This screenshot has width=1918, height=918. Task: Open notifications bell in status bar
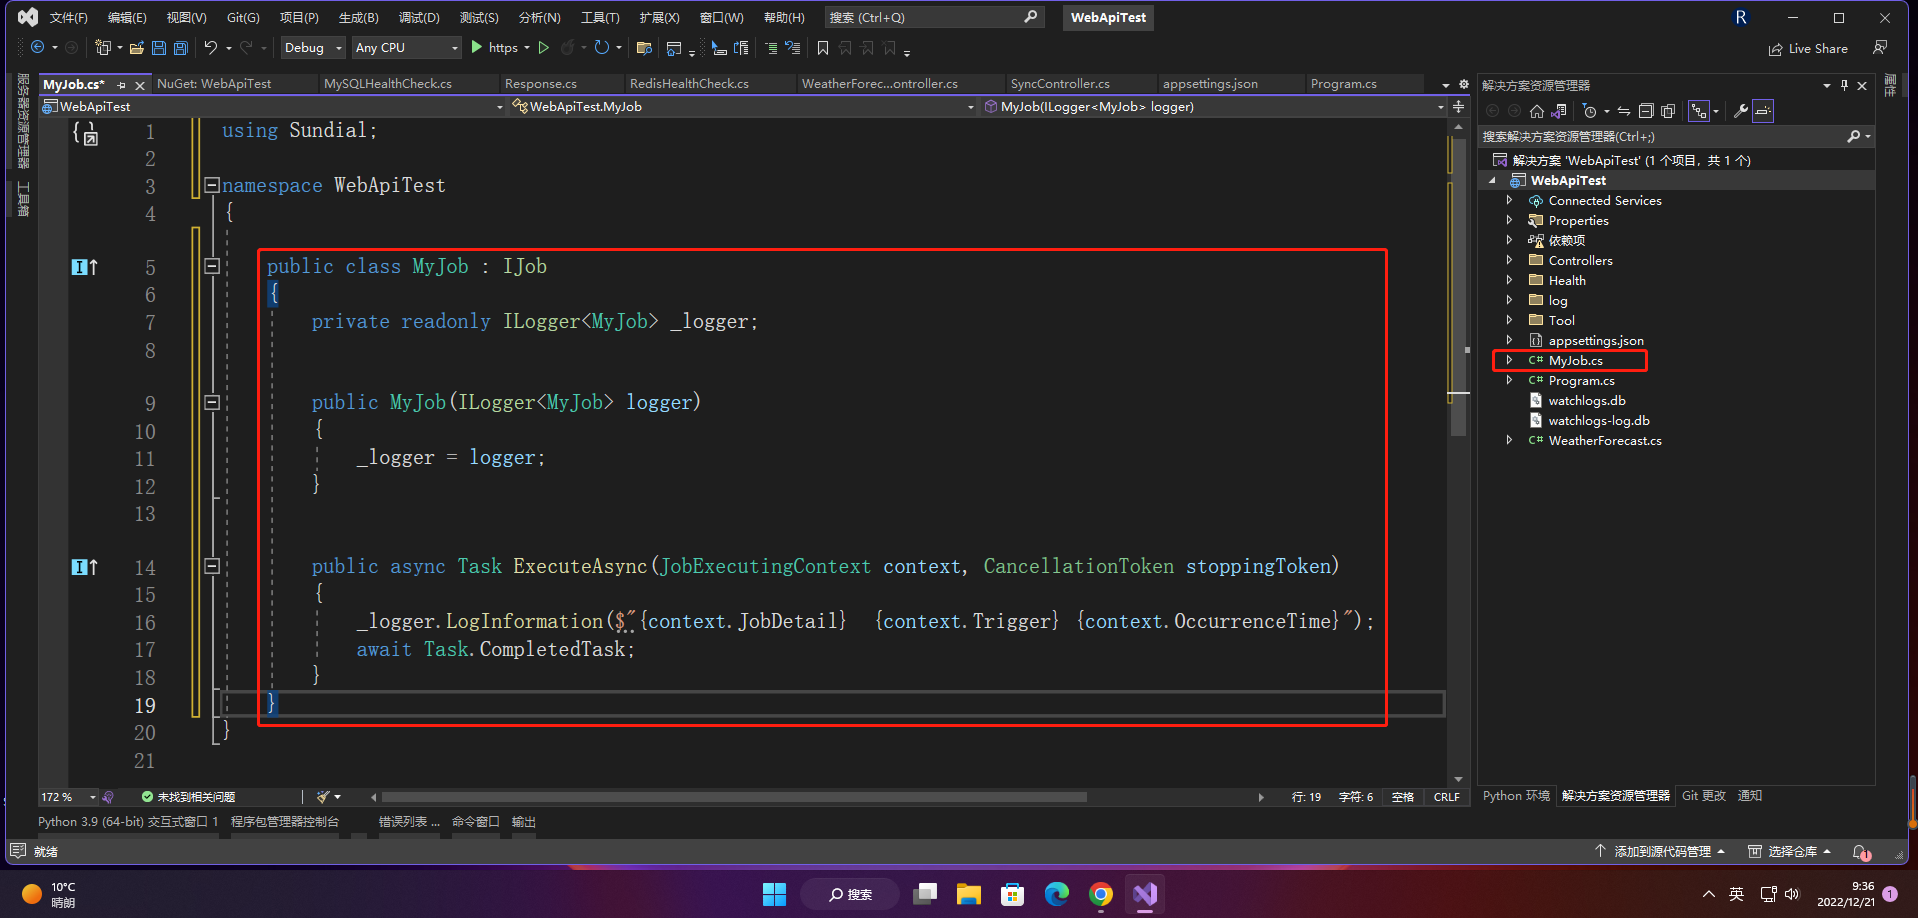click(1860, 852)
